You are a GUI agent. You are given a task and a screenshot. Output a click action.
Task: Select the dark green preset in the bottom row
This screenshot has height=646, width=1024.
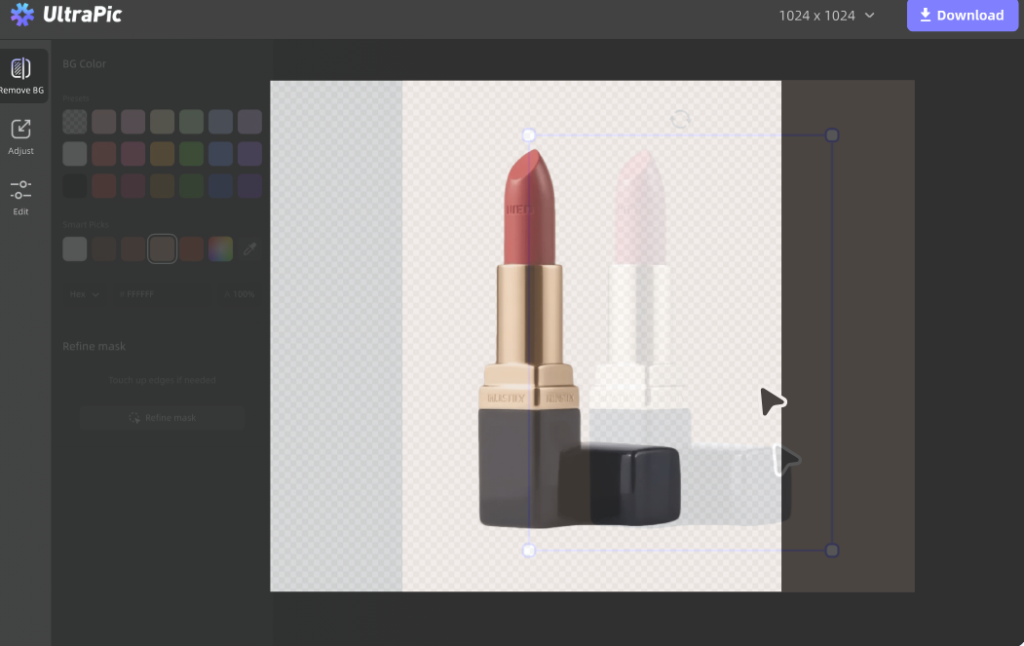click(x=191, y=186)
